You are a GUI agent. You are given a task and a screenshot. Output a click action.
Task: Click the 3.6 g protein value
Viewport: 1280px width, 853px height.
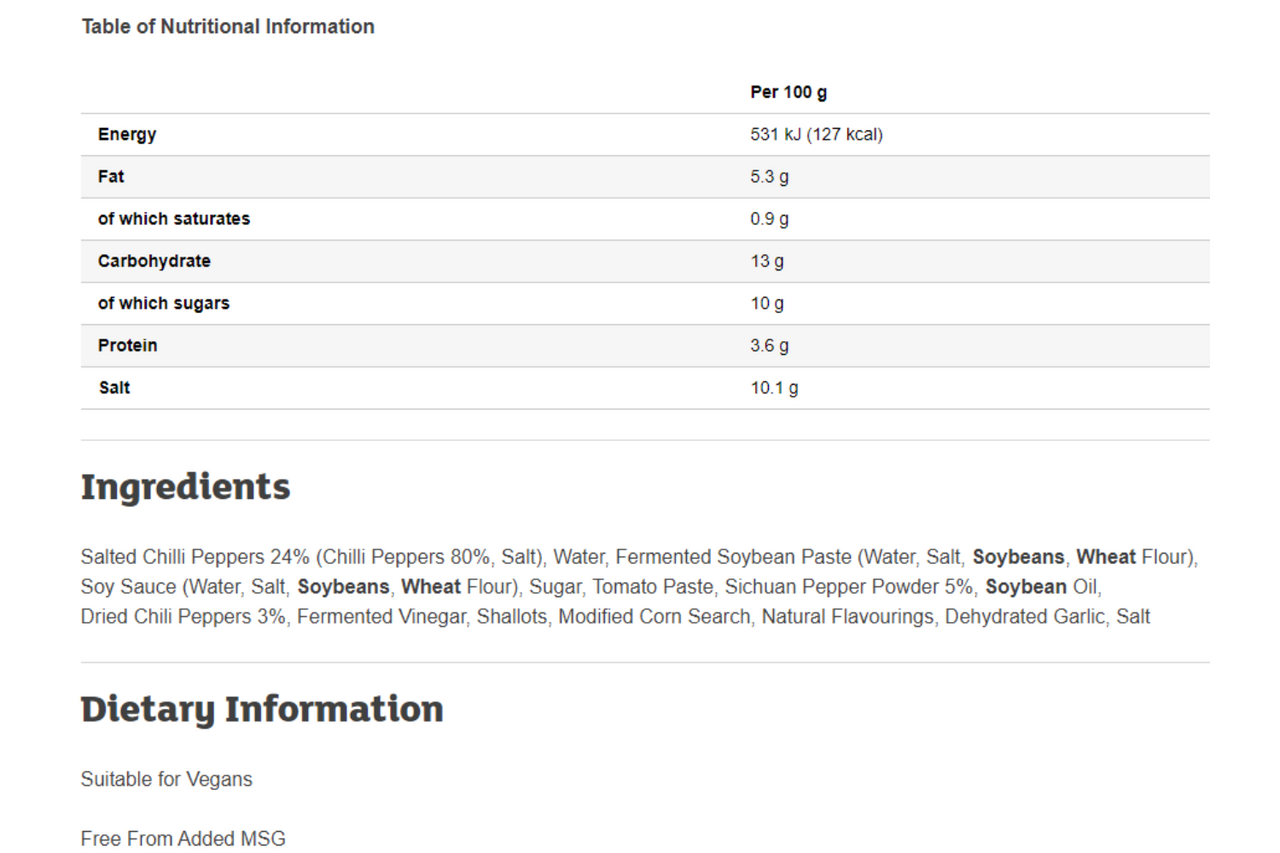769,346
